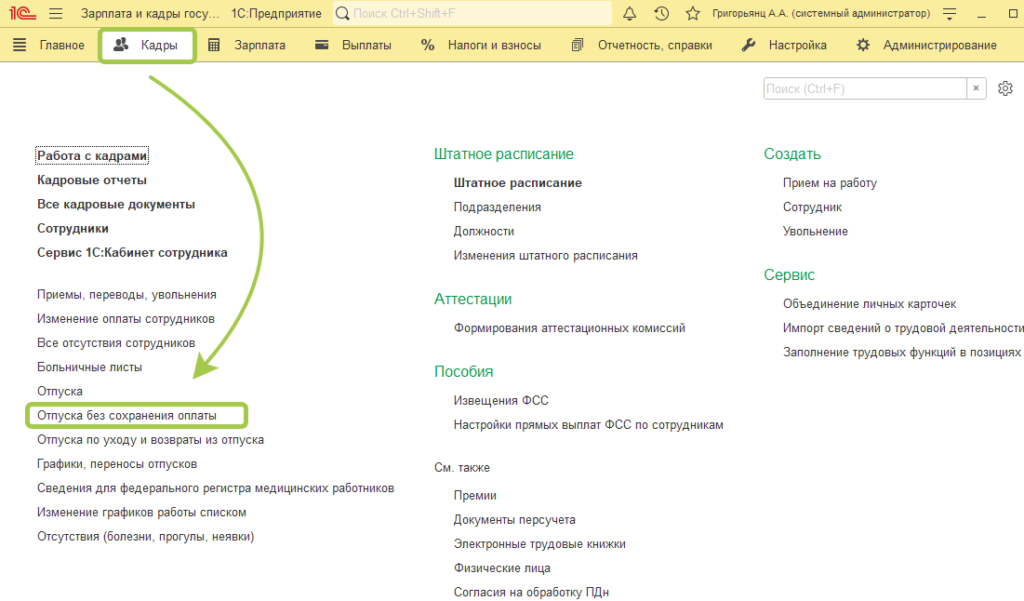
Task: Open the history clock icon
Action: (x=661, y=14)
